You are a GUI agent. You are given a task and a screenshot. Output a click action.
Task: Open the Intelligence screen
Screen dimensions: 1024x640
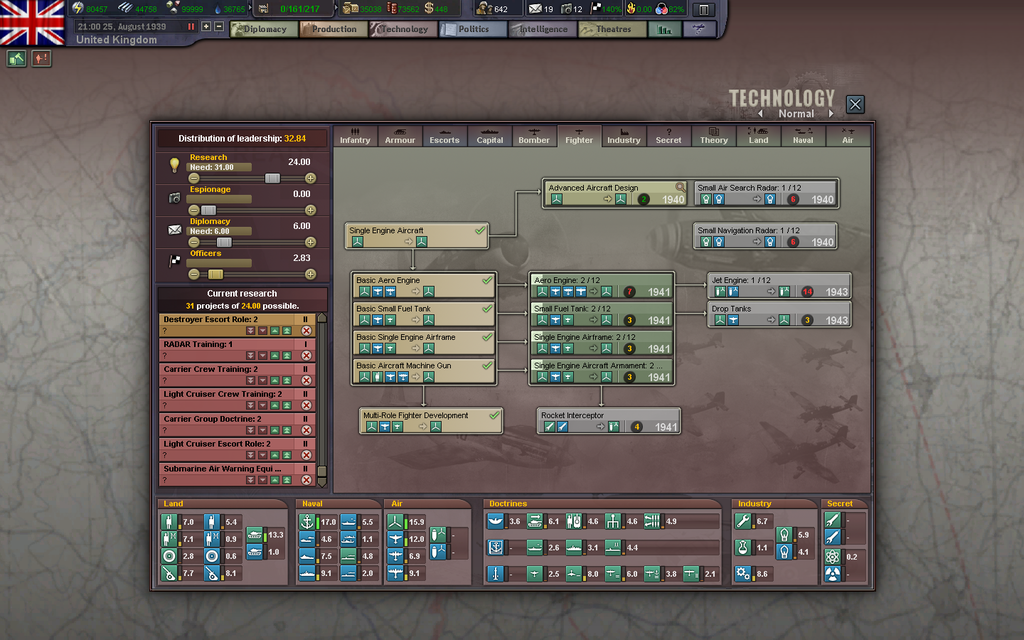pos(543,29)
